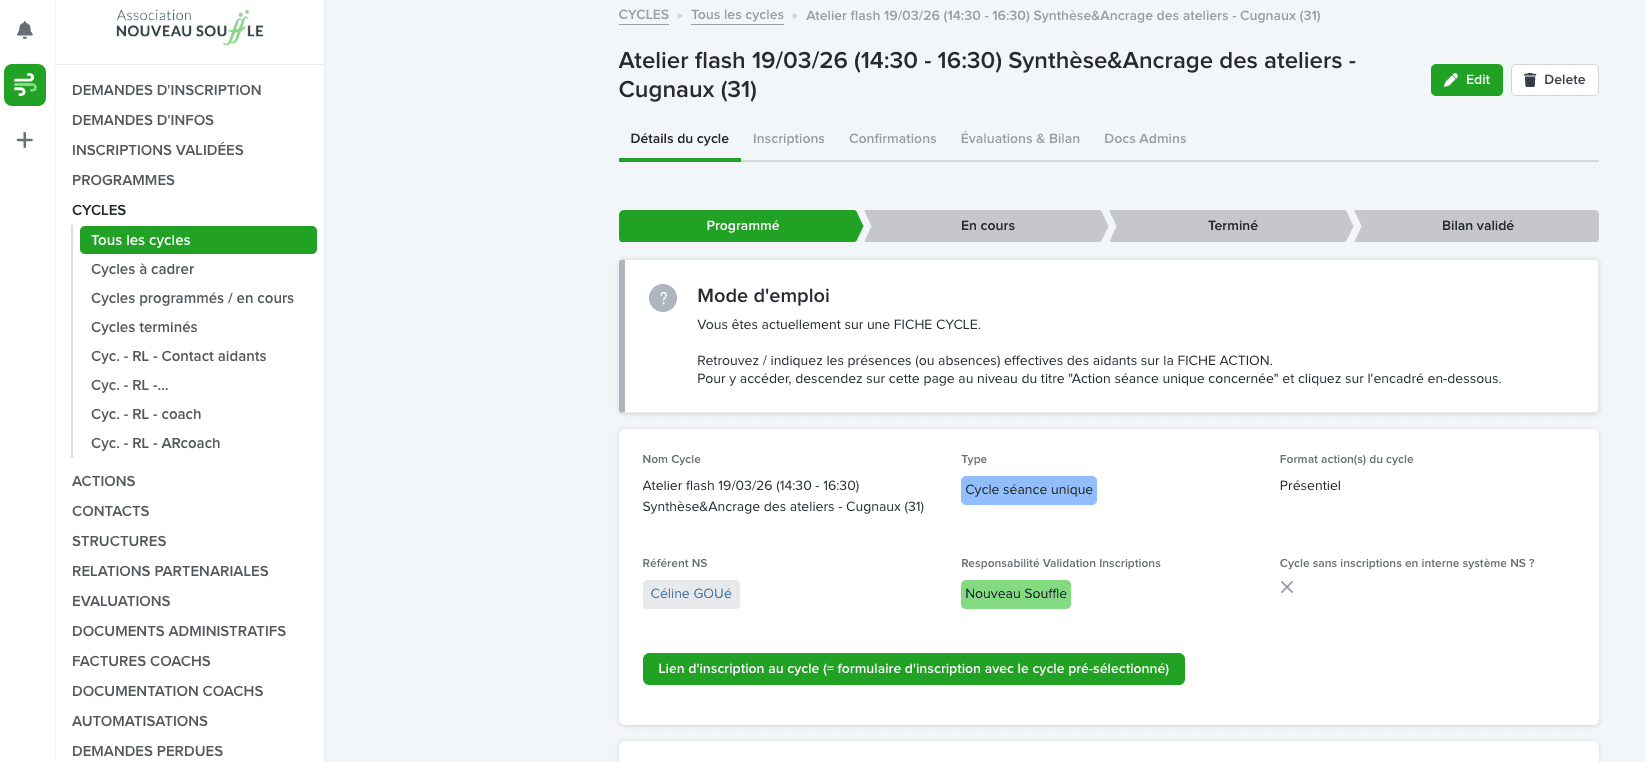Collapse the CYCLES sidebar section
Viewport: 1646px width, 762px height.
(99, 210)
